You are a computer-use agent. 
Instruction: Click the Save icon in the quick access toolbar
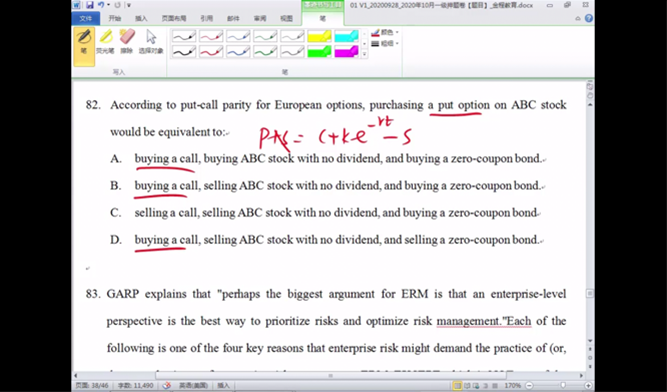[x=90, y=5]
